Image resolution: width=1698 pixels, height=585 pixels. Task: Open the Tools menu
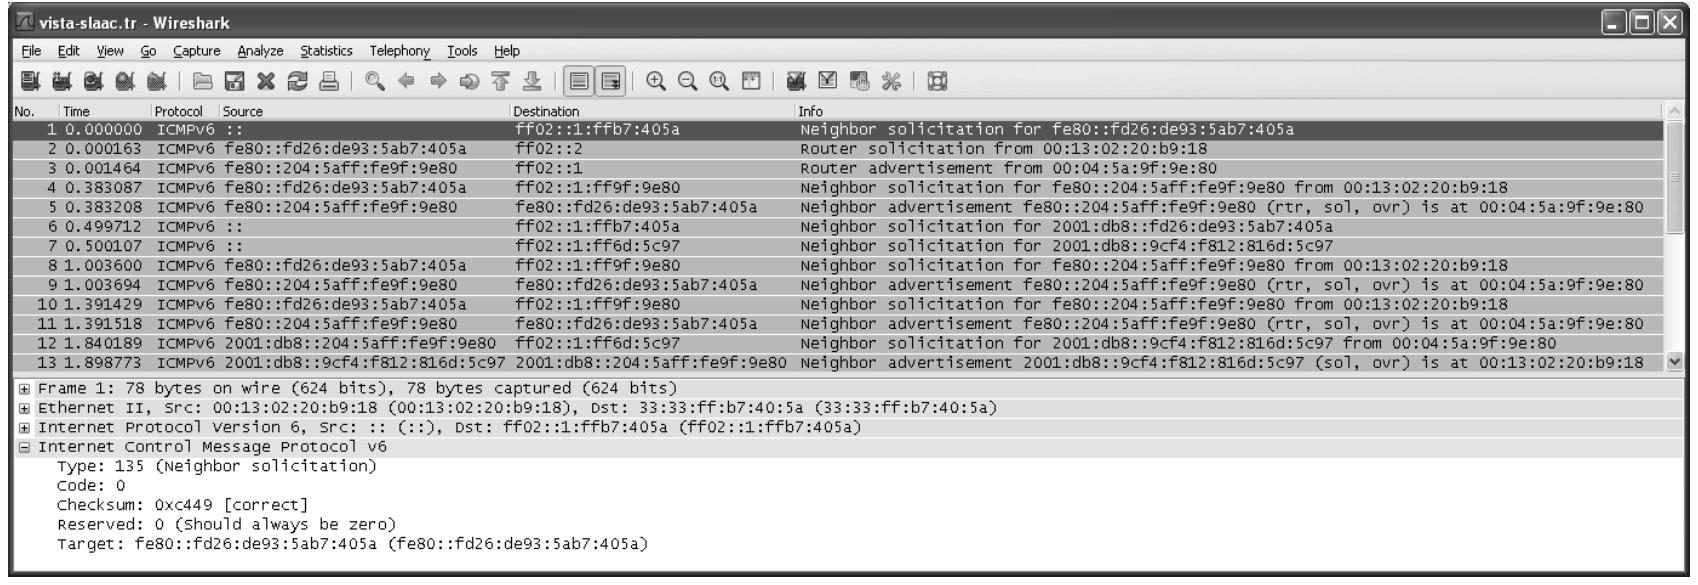[x=462, y=51]
